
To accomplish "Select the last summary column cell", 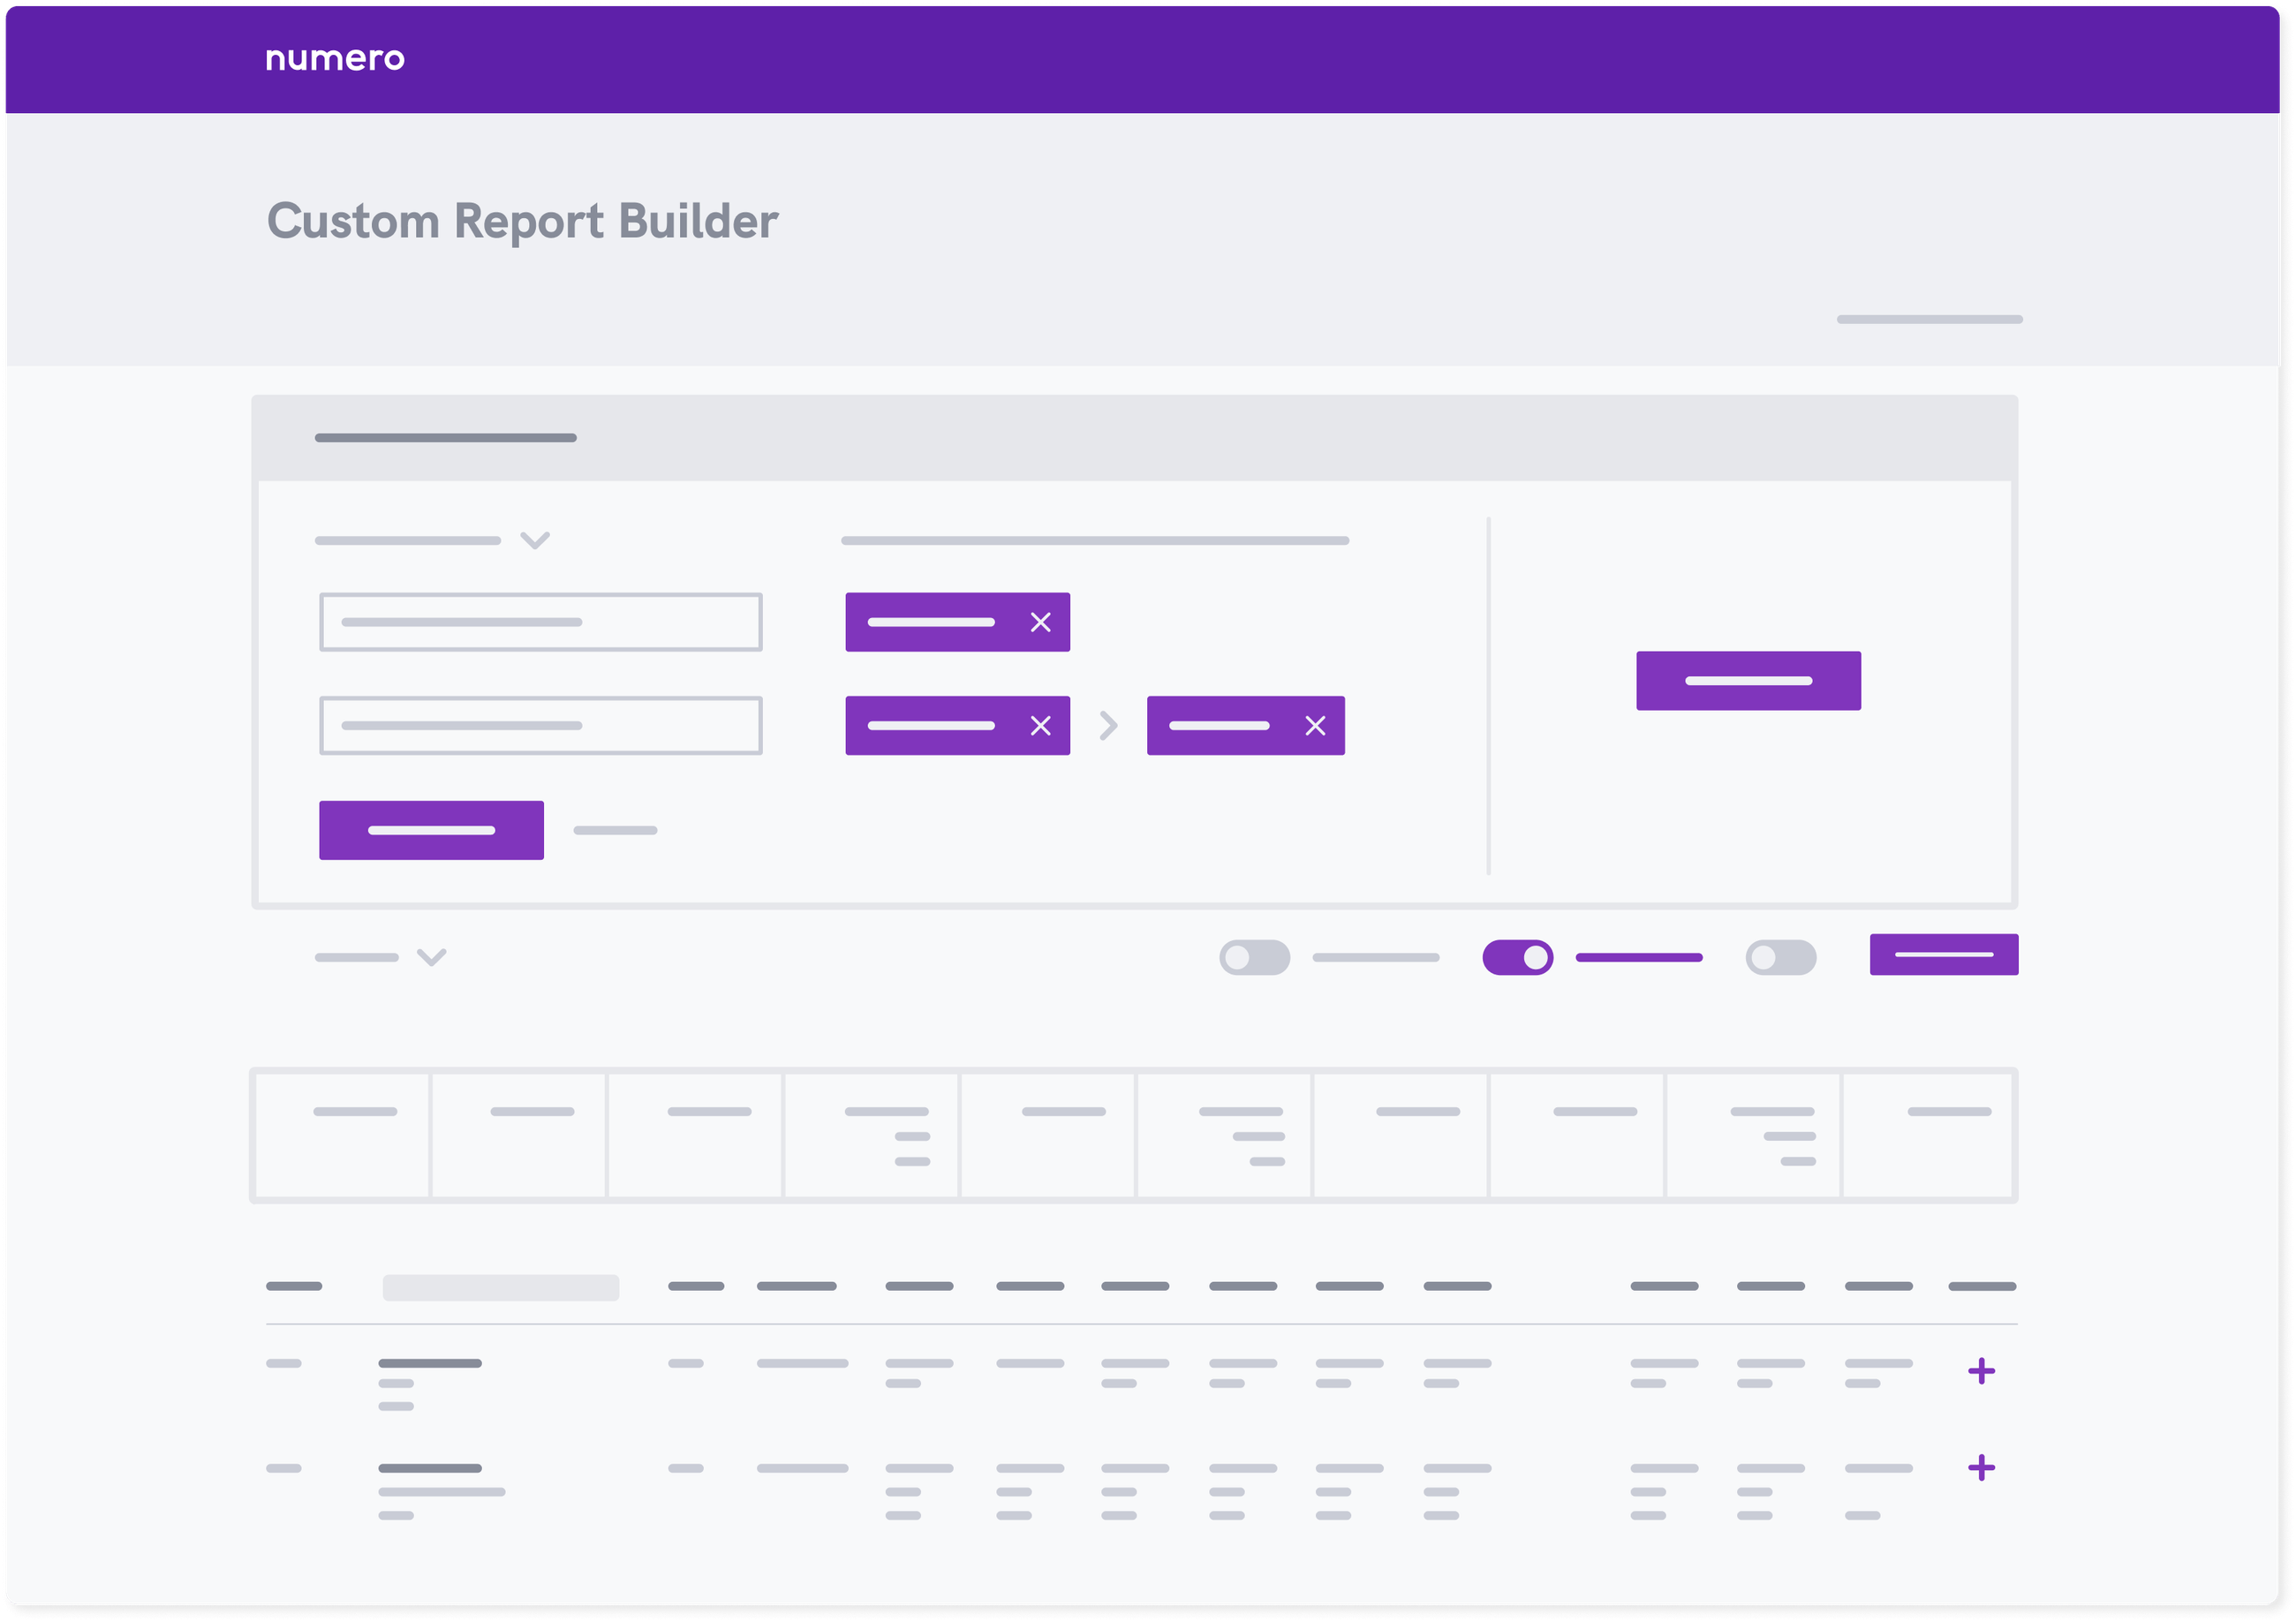I will (1926, 1135).
